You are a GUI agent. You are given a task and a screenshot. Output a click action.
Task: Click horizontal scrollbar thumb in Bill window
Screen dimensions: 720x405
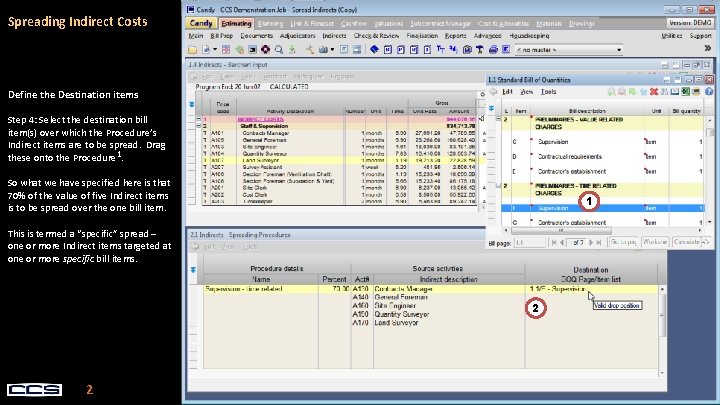click(561, 231)
